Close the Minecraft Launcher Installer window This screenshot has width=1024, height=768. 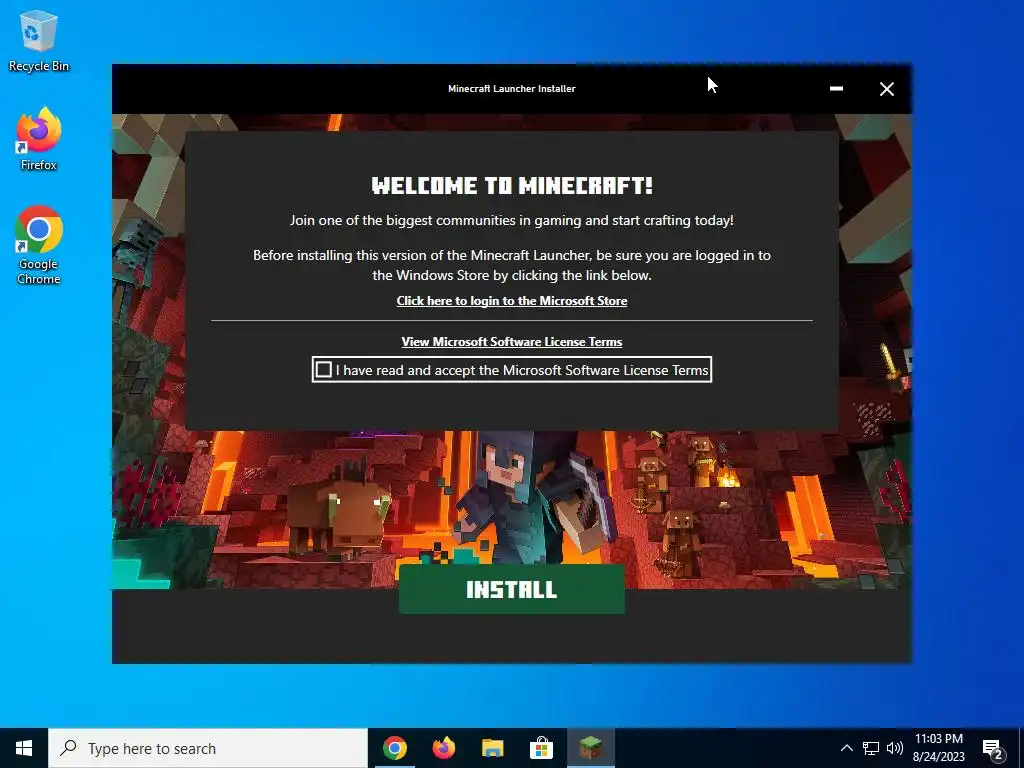[886, 89]
